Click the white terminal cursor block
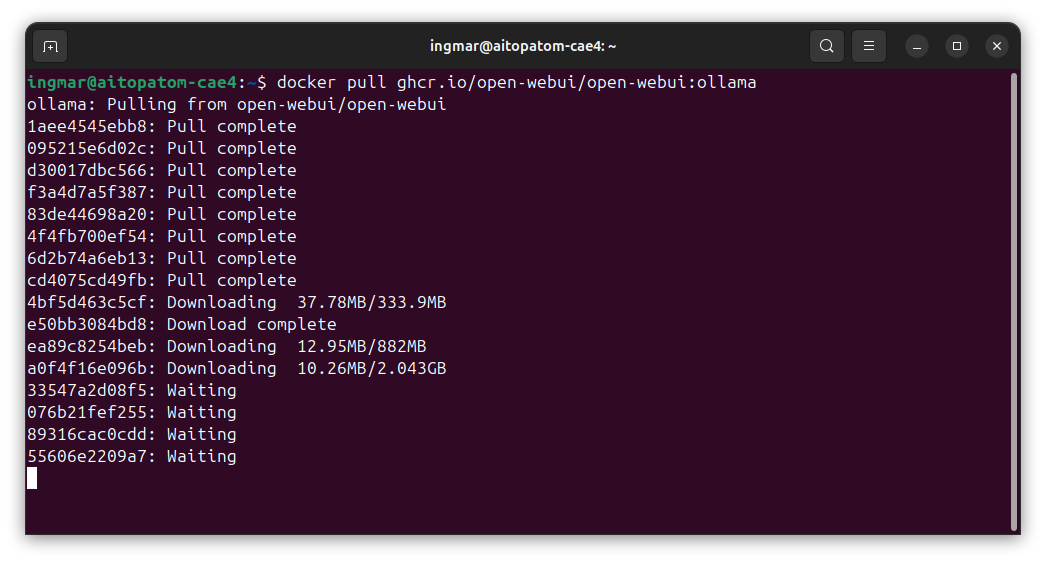 [x=32, y=478]
